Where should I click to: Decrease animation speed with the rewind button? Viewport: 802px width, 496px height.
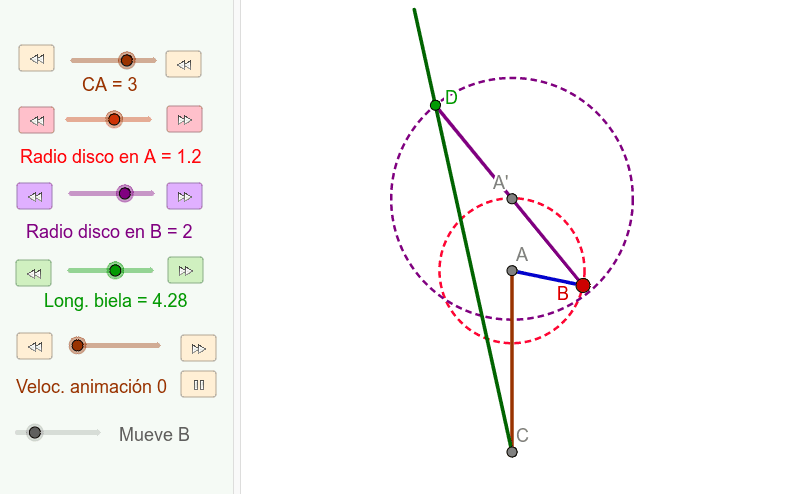click(x=35, y=347)
